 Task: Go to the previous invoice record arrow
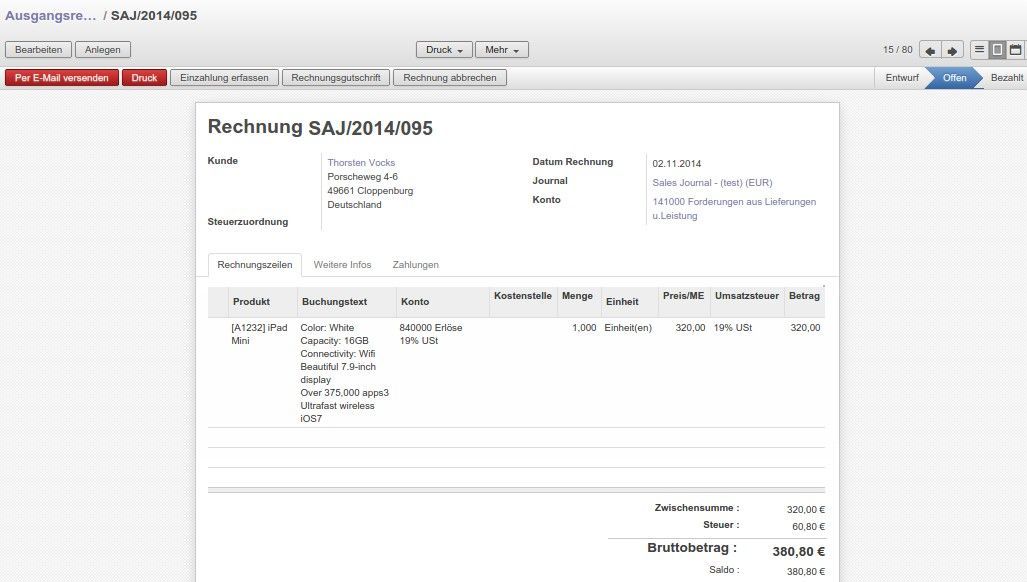click(930, 50)
